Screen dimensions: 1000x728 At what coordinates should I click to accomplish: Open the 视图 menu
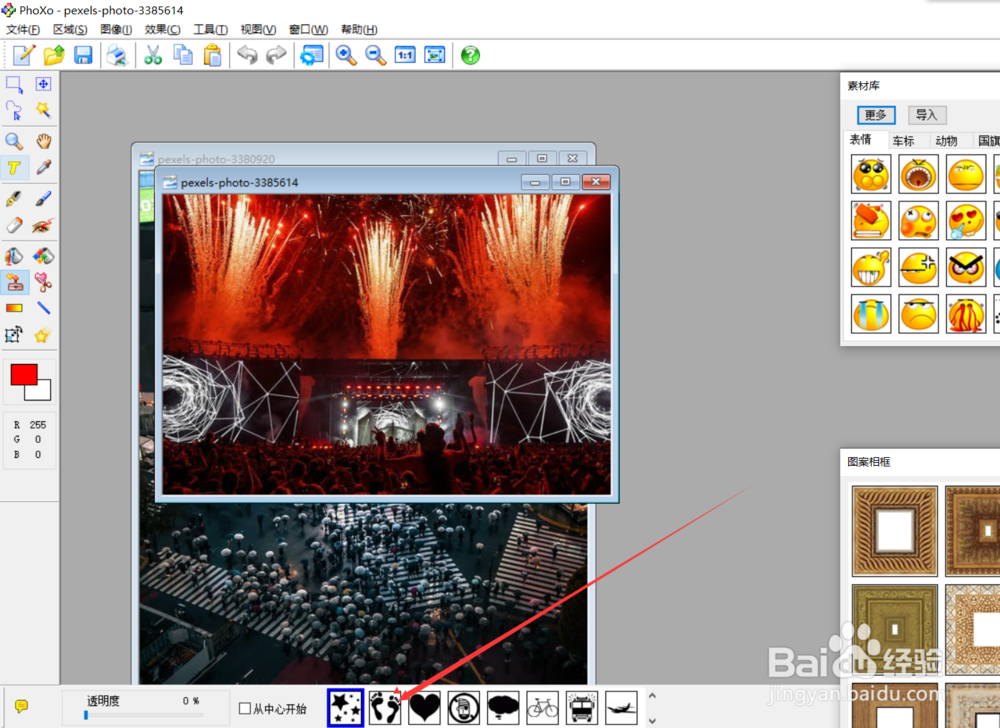[258, 29]
